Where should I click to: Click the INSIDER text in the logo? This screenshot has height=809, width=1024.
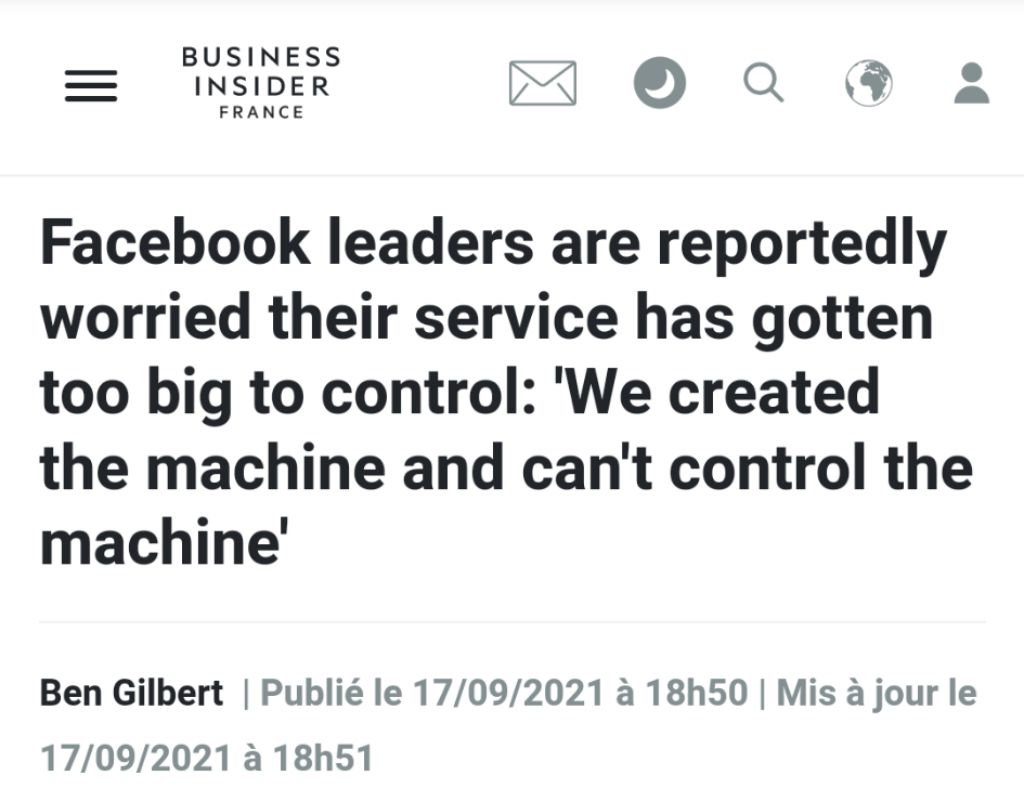261,86
